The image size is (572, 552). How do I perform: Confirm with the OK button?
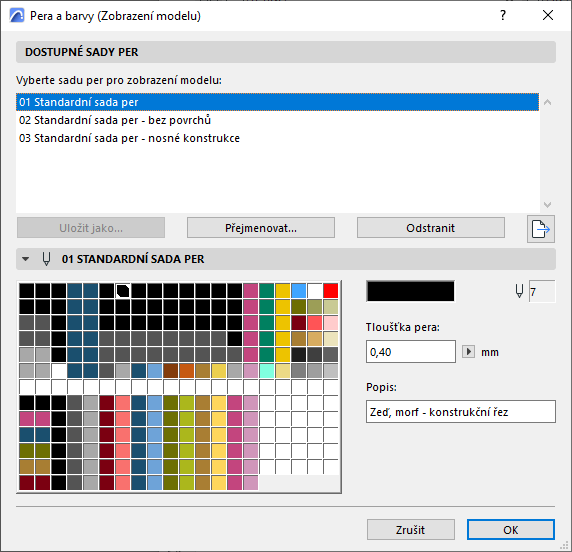(511, 530)
